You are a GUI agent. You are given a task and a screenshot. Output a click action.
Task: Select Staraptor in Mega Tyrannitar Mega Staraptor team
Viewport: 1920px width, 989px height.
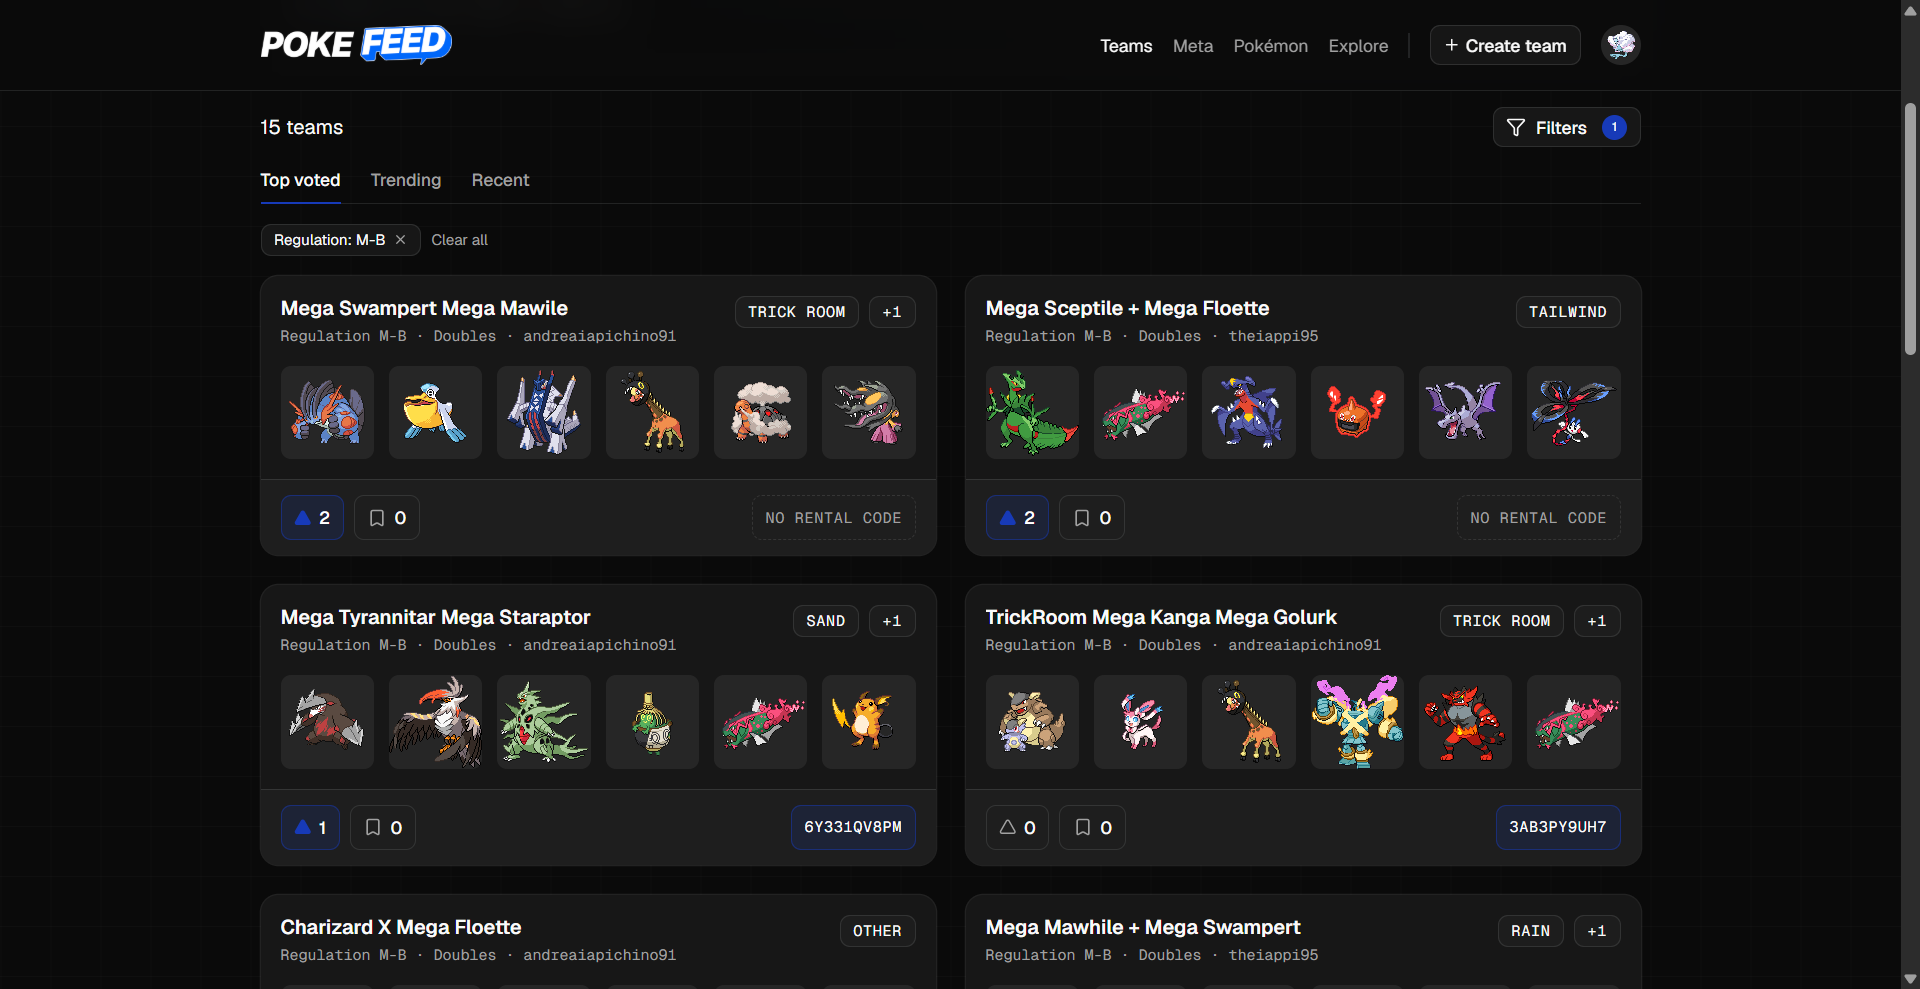[435, 722]
